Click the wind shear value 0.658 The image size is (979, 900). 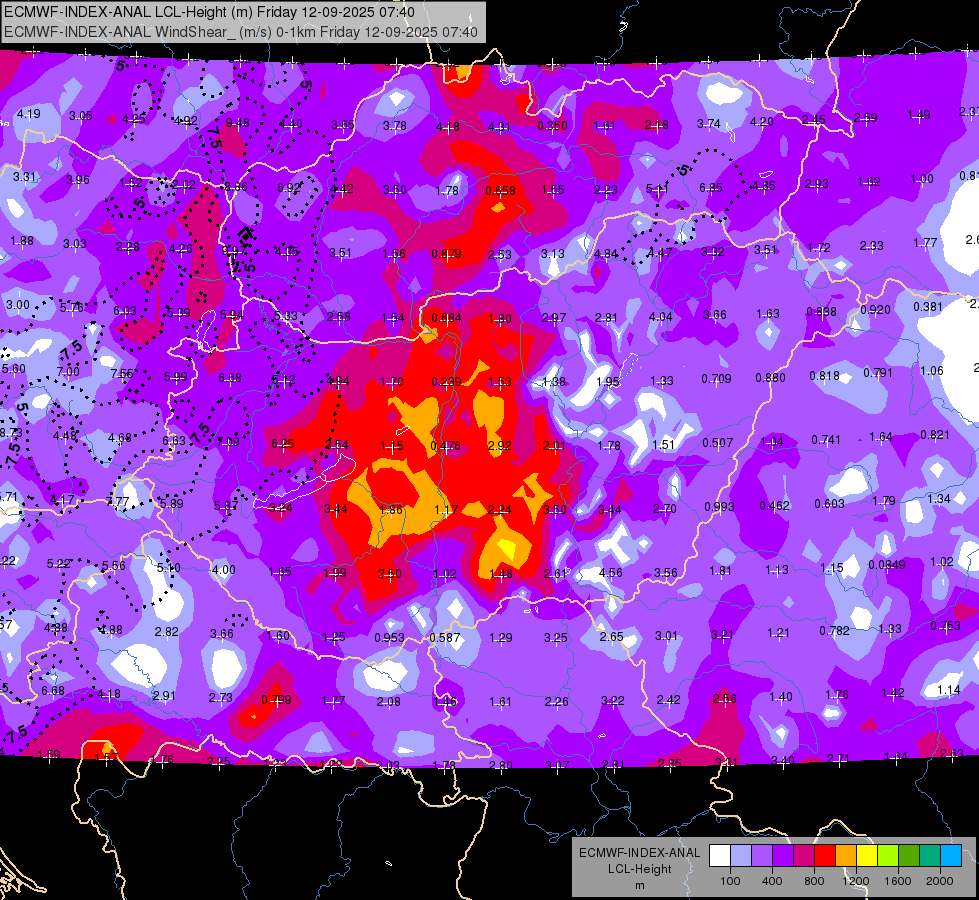[x=501, y=190]
